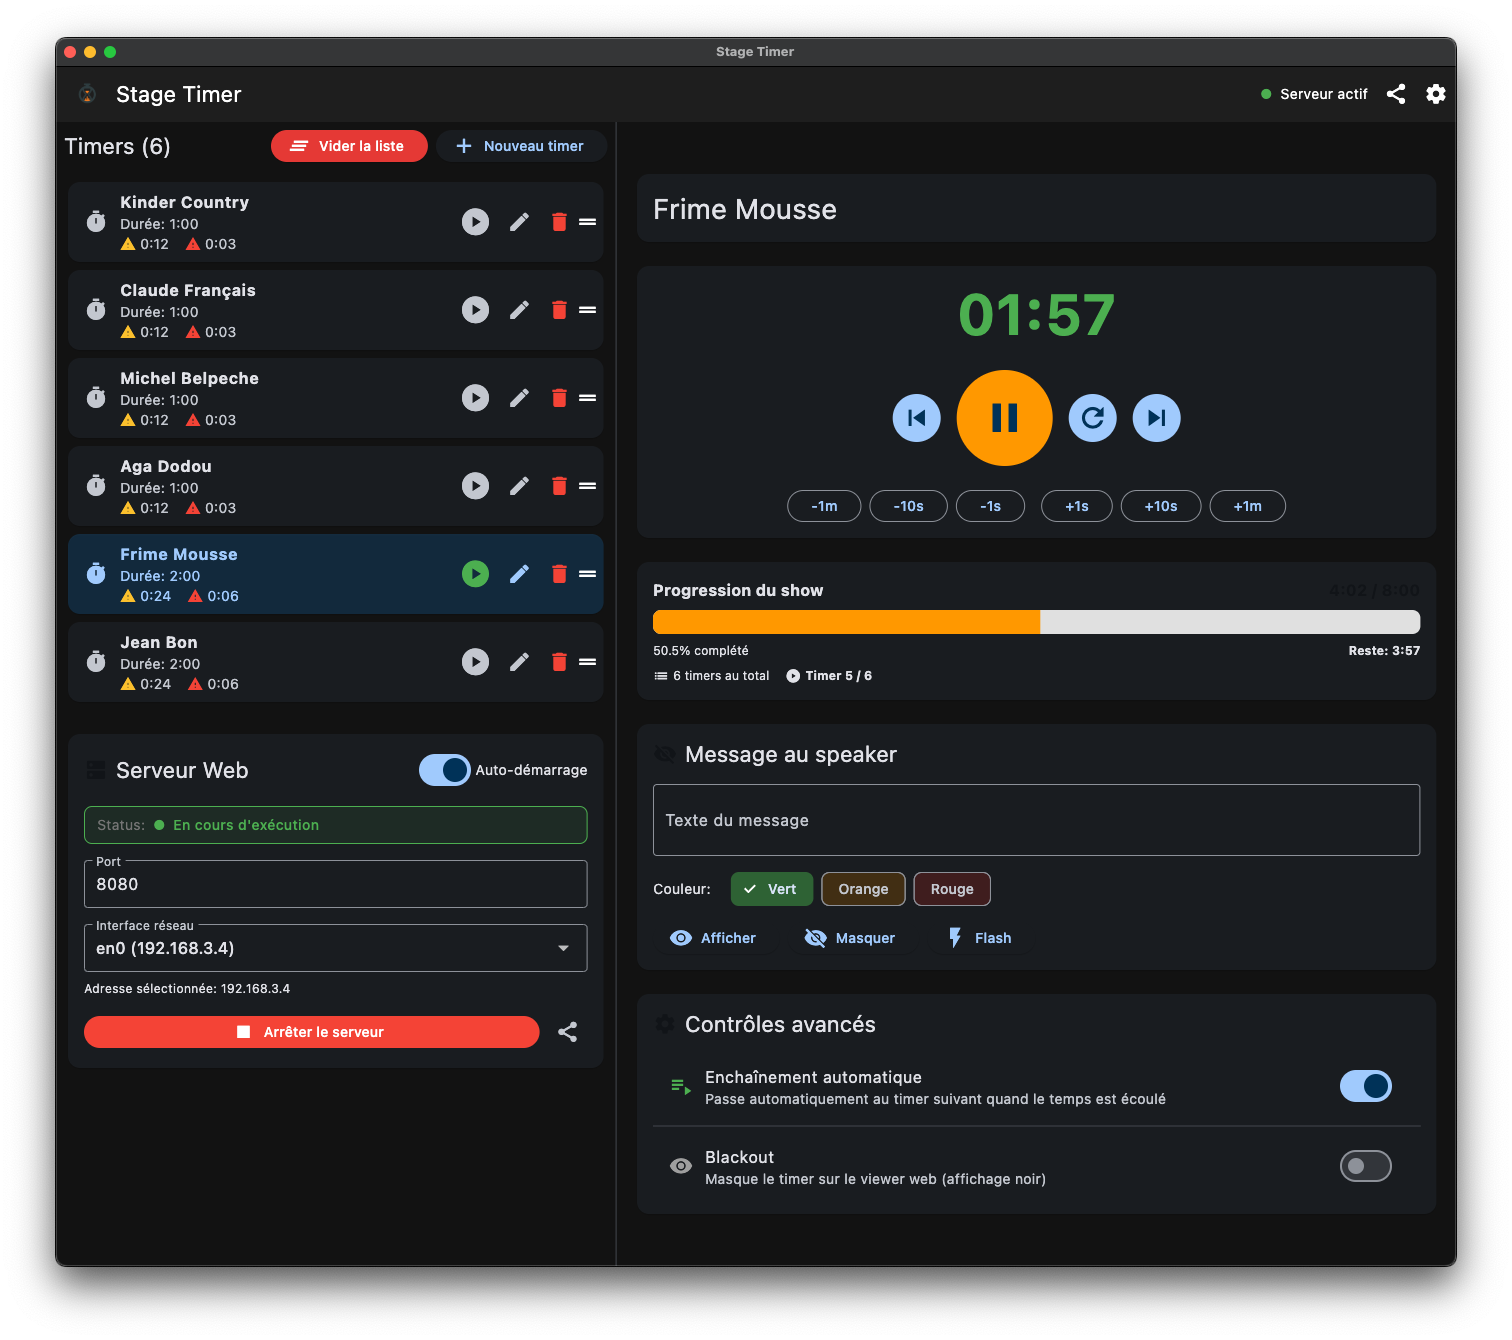Screen dimensions: 1512x1340
Task: Pause the running Frime Mousse timer
Action: [x=1004, y=418]
